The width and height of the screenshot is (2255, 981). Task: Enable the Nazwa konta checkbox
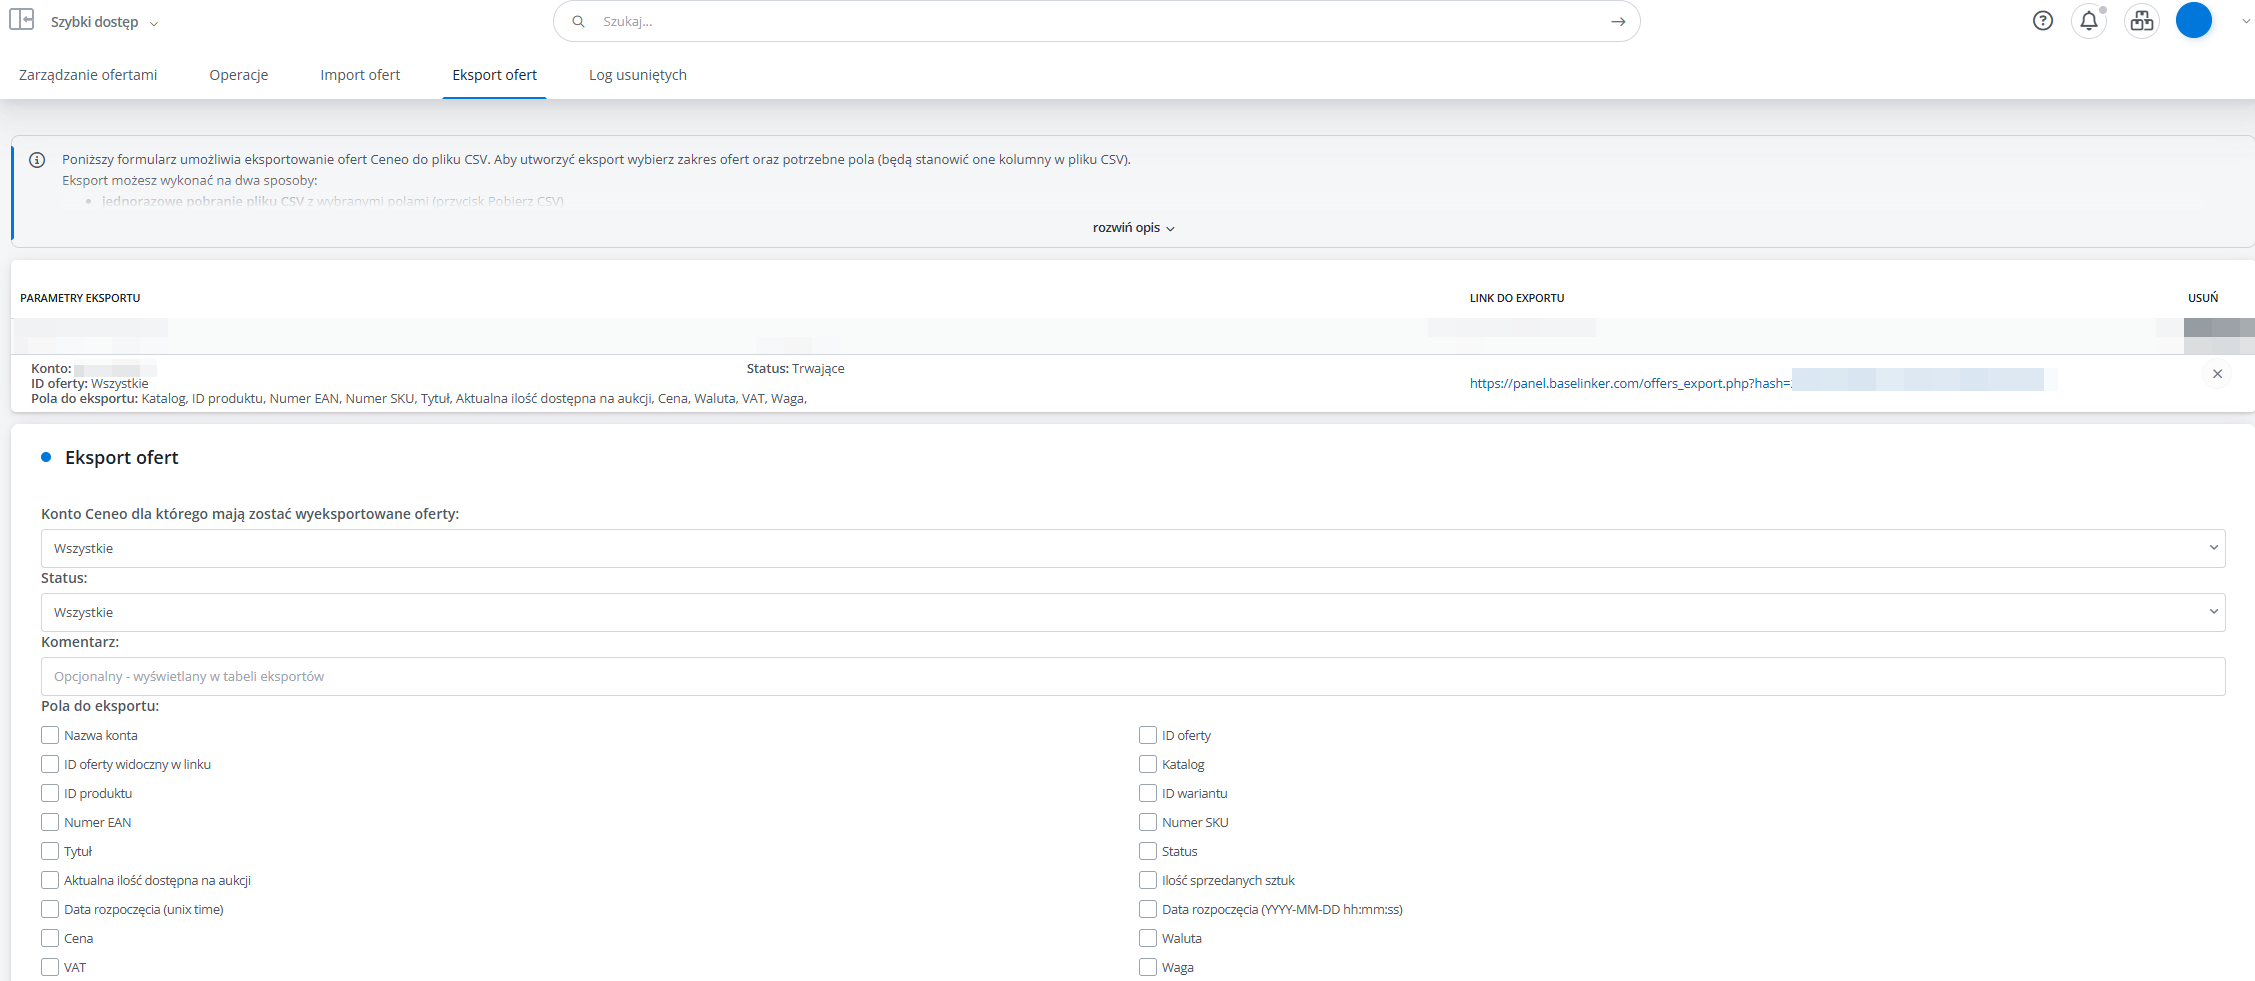pyautogui.click(x=50, y=735)
